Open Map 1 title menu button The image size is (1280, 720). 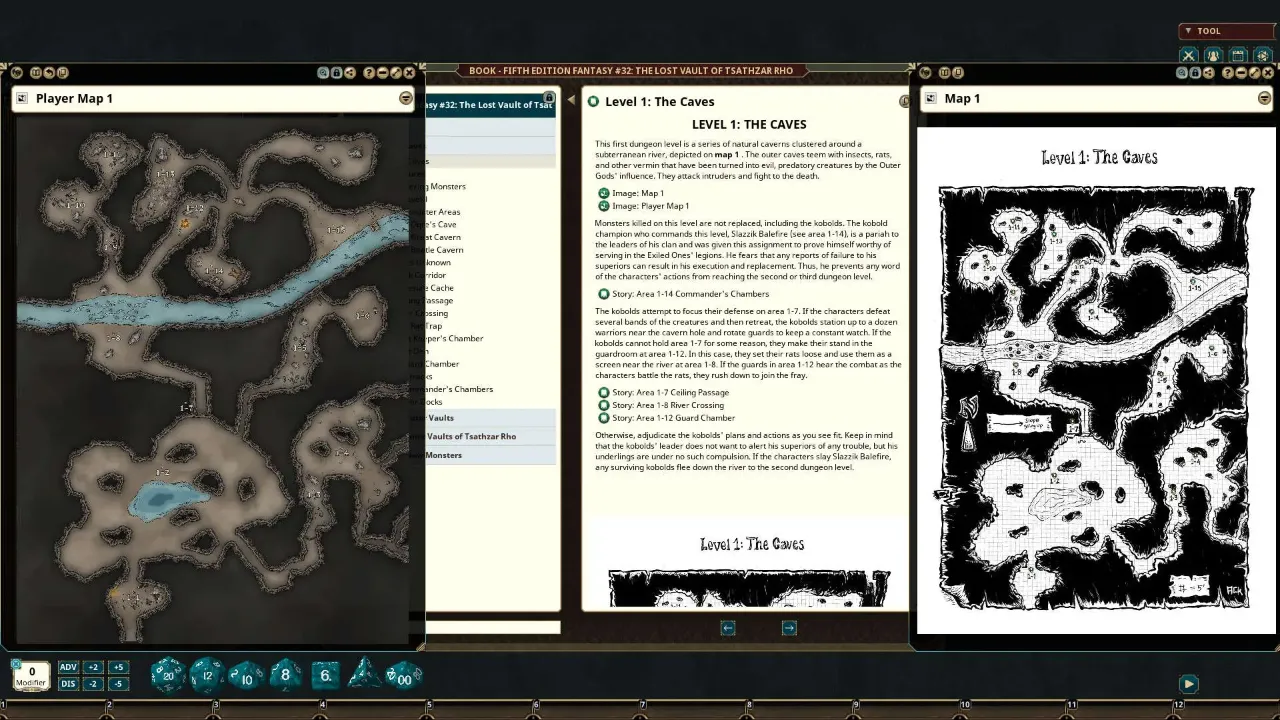(1265, 98)
